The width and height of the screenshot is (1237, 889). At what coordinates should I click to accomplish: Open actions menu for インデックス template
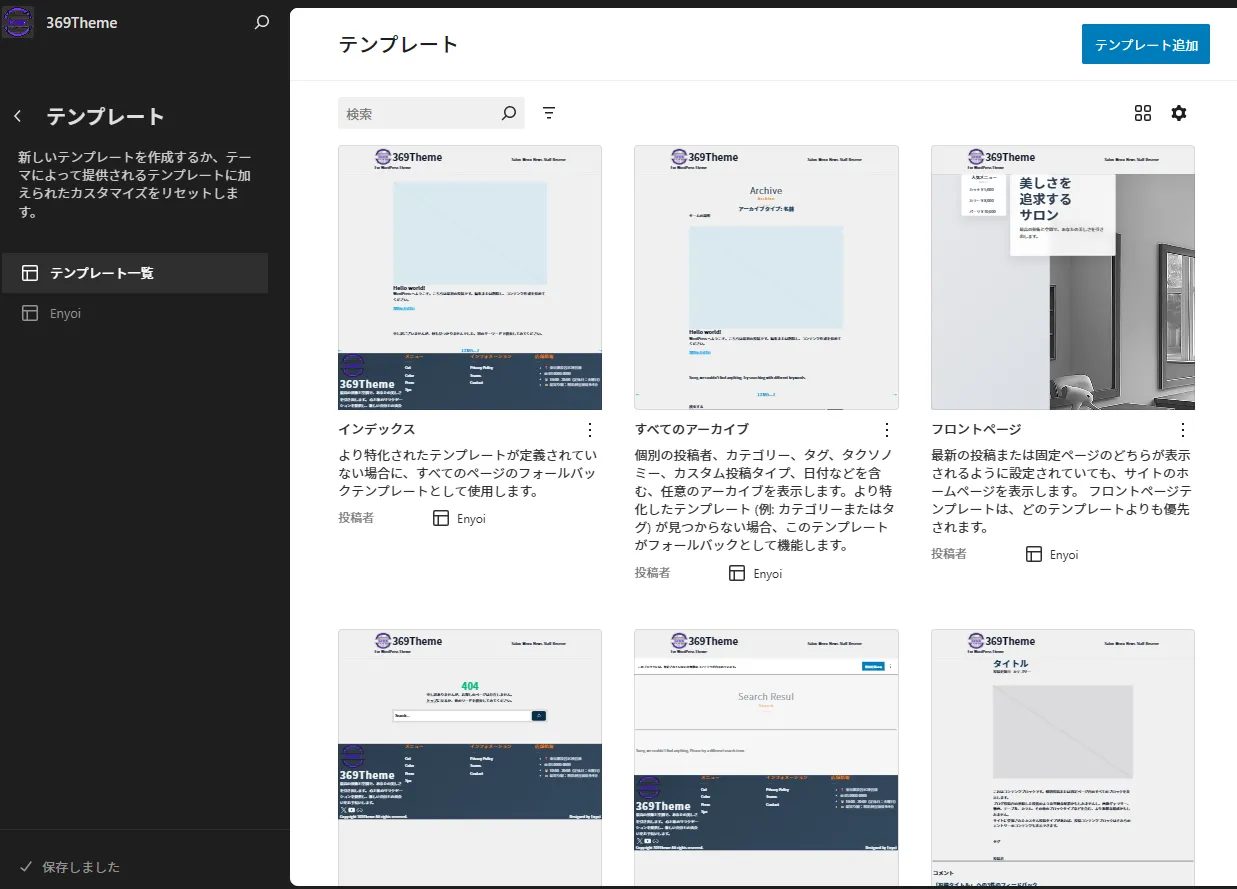point(590,430)
